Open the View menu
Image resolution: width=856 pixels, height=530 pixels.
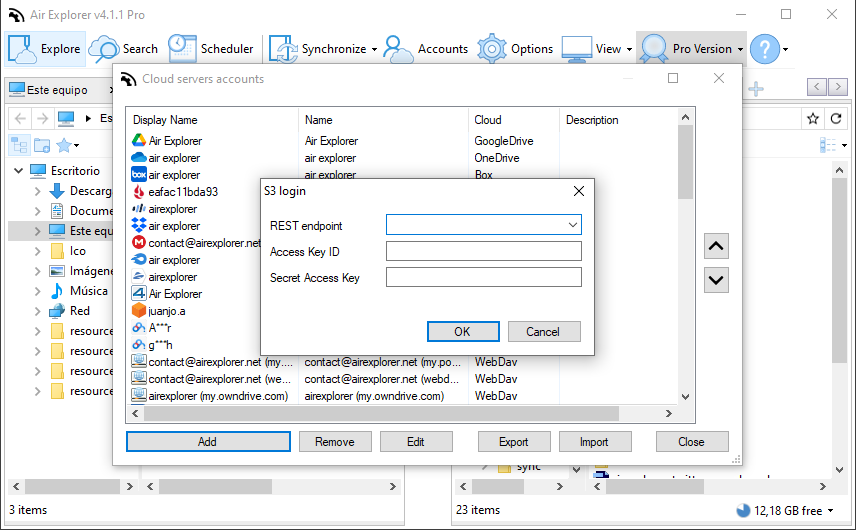tap(597, 49)
